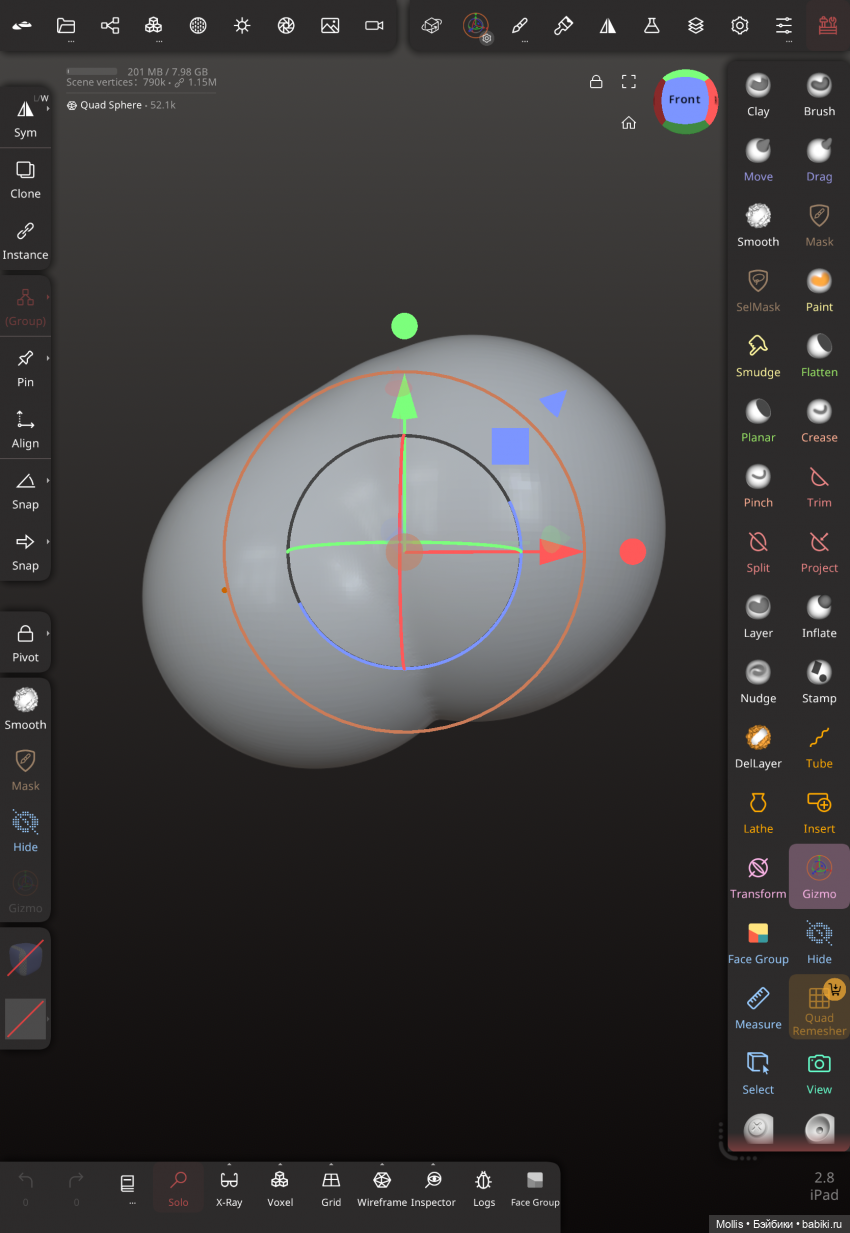Pick the Pinch tool

[758, 486]
